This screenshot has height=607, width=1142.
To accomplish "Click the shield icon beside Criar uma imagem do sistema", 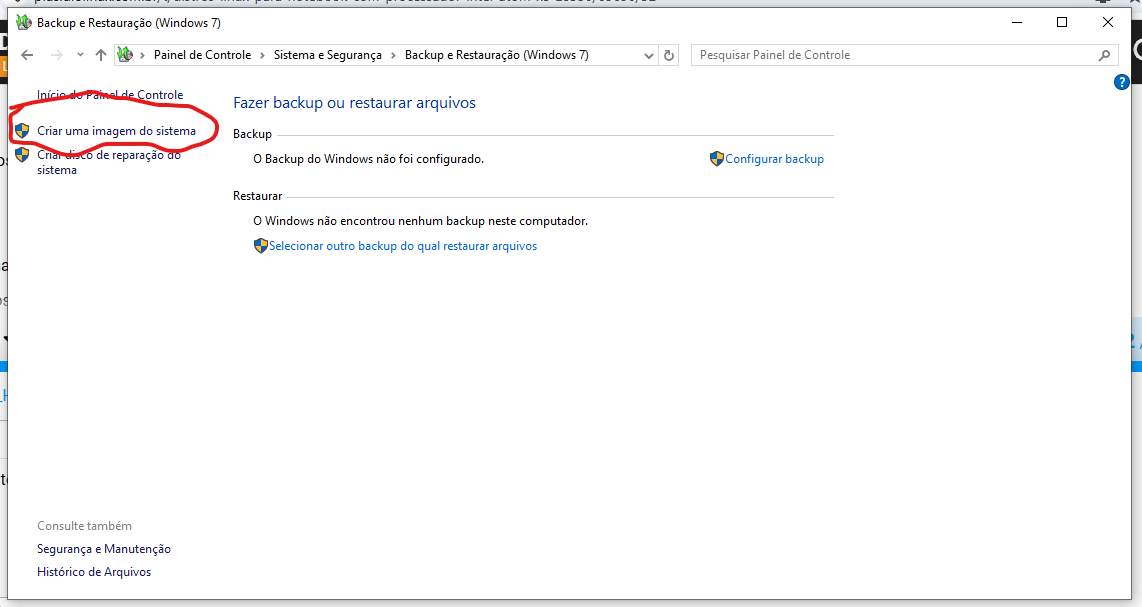I will pyautogui.click(x=22, y=131).
